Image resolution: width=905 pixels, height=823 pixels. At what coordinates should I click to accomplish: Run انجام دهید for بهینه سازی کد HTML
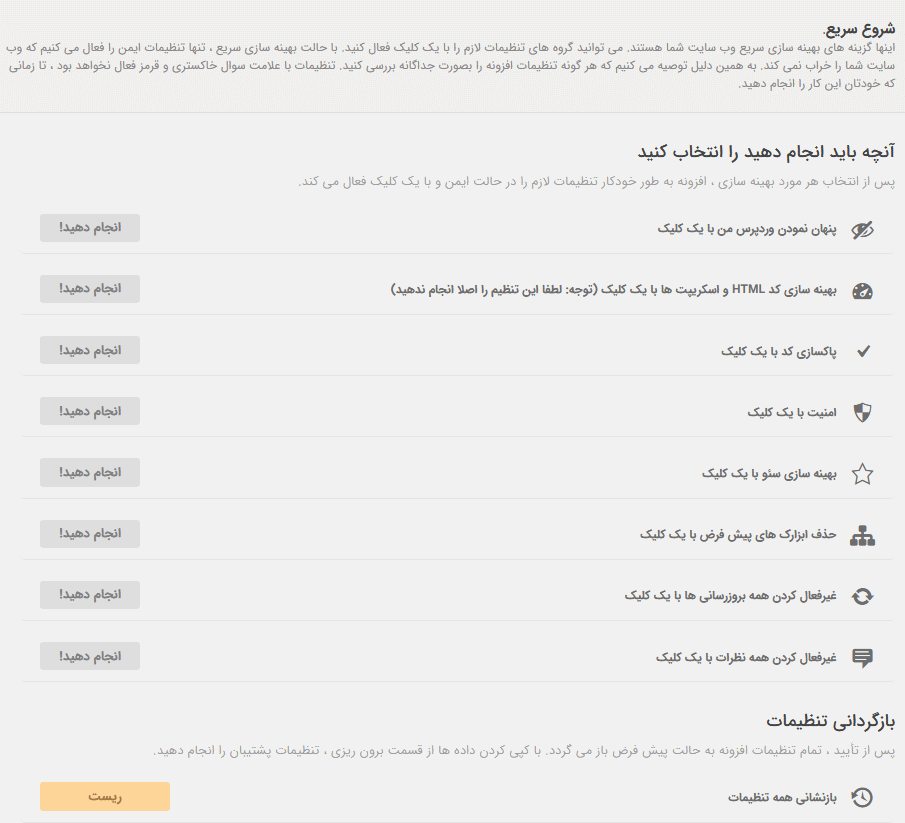point(90,289)
